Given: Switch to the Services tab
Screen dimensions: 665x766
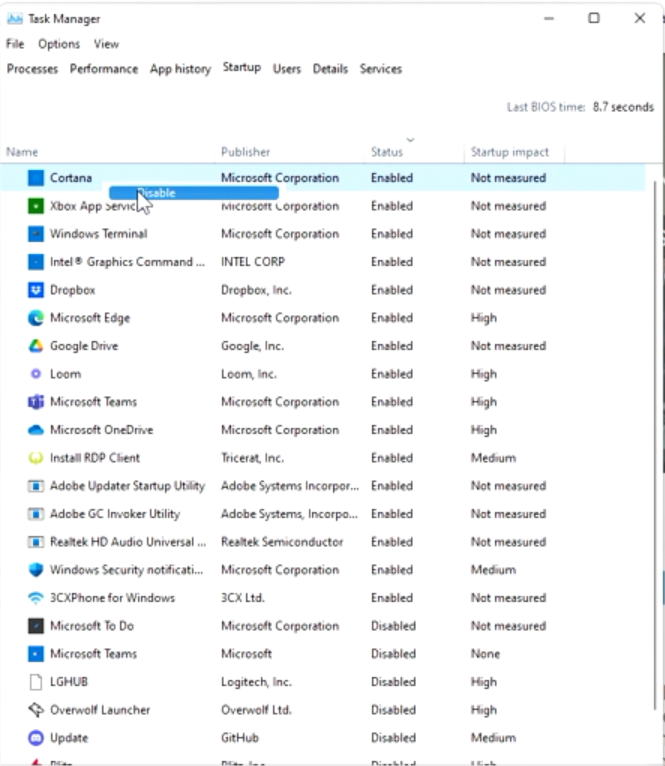Looking at the screenshot, I should tap(380, 69).
